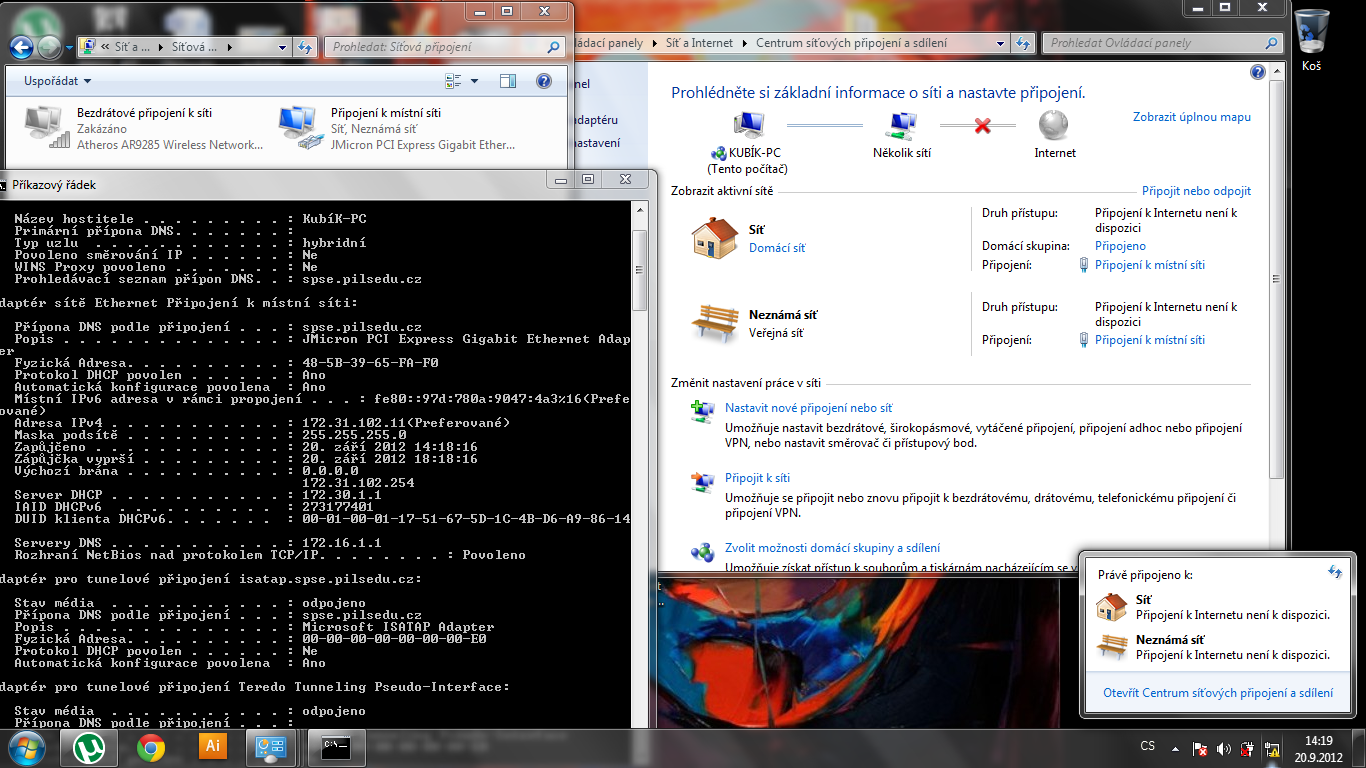Expand the breadcrumb arrow after Síť a Internet
The image size is (1366, 768).
(744, 44)
